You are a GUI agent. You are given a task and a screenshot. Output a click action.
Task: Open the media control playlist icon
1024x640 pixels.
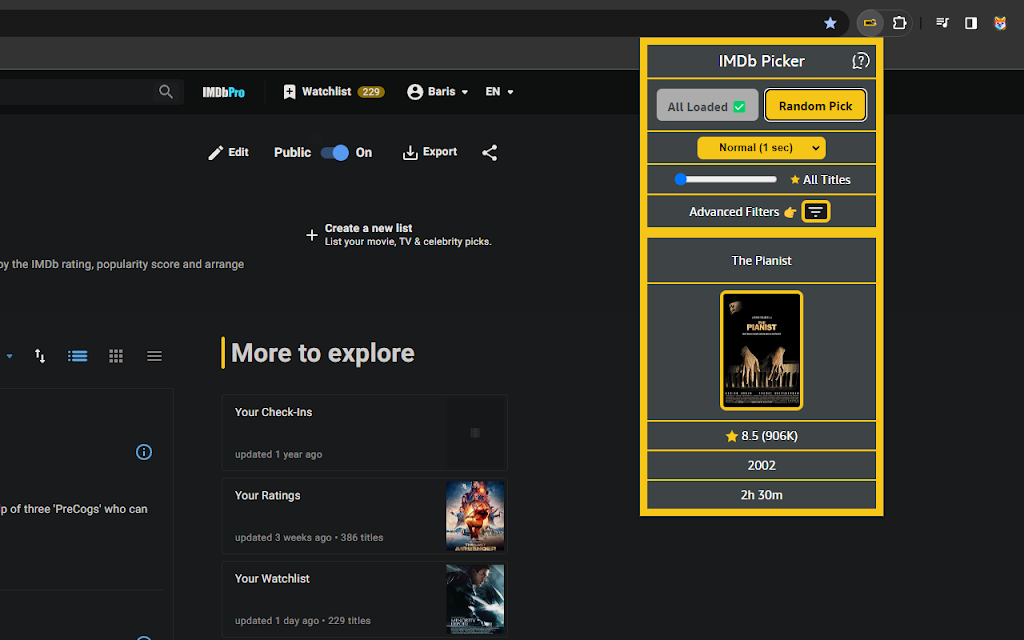coord(942,23)
